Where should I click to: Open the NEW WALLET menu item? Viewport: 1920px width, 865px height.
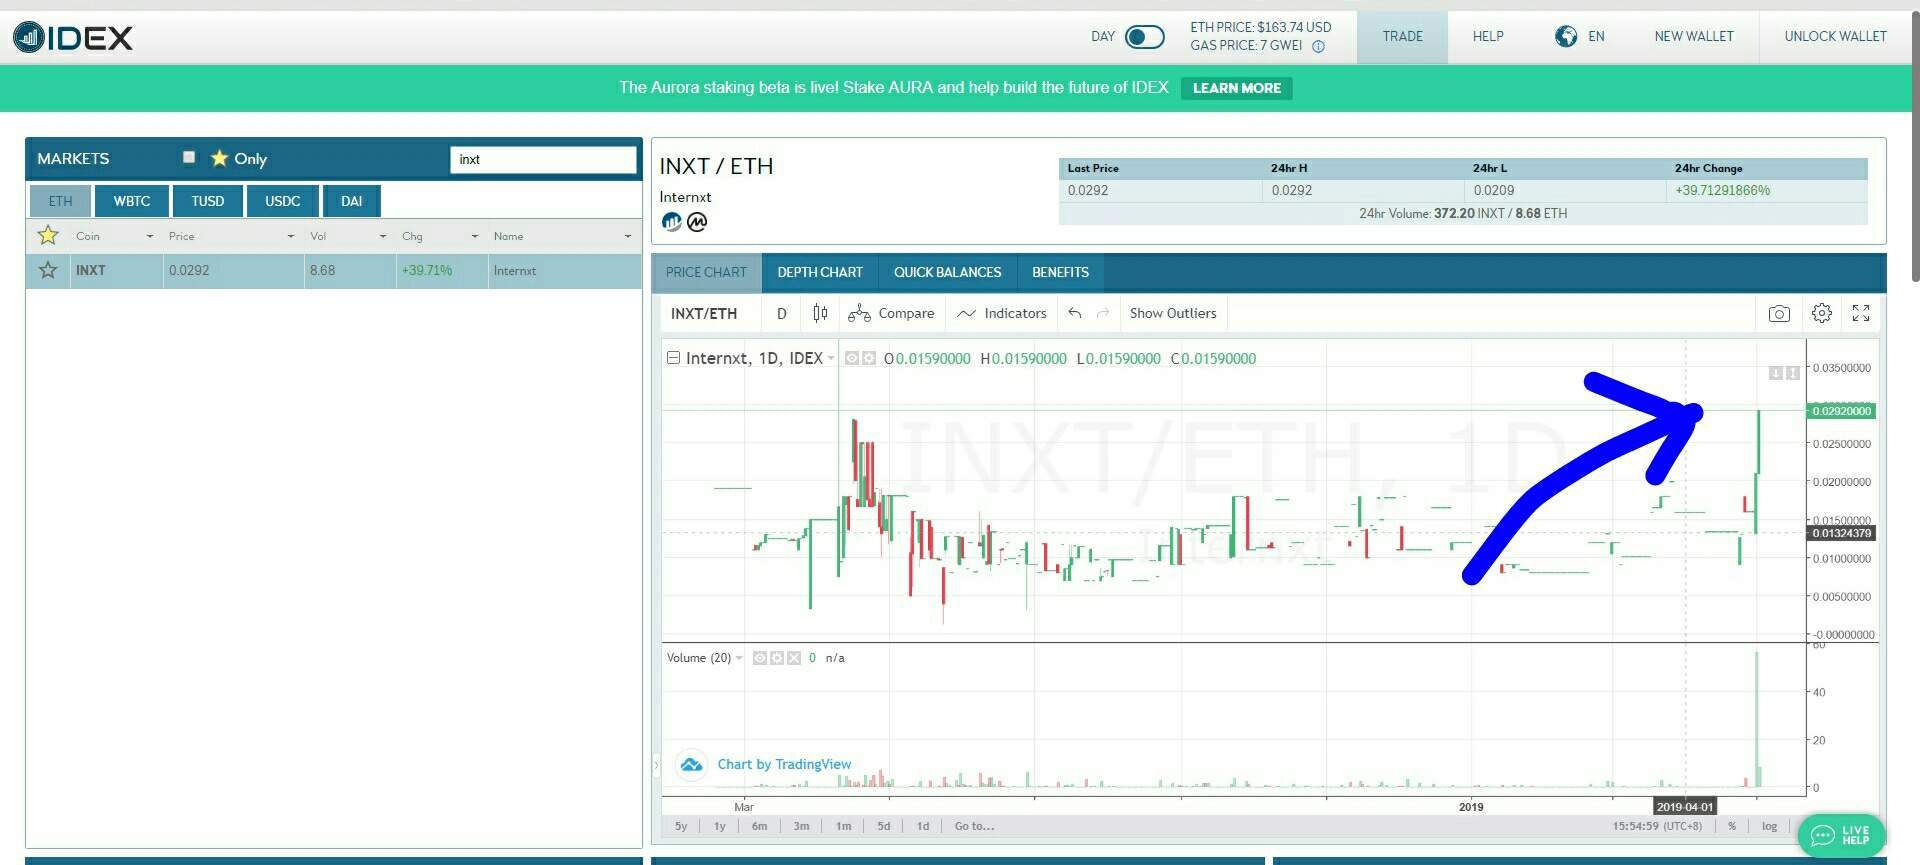coord(1694,37)
